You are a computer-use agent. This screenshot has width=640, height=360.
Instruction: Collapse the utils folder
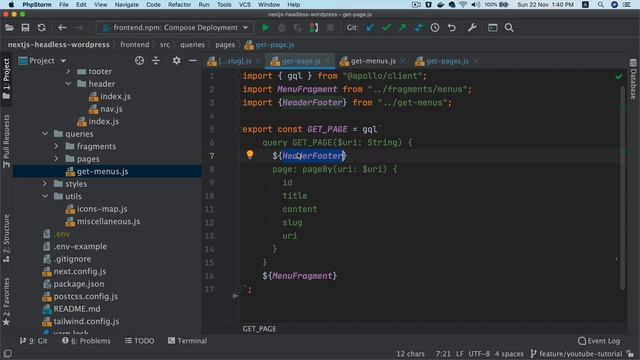point(45,196)
